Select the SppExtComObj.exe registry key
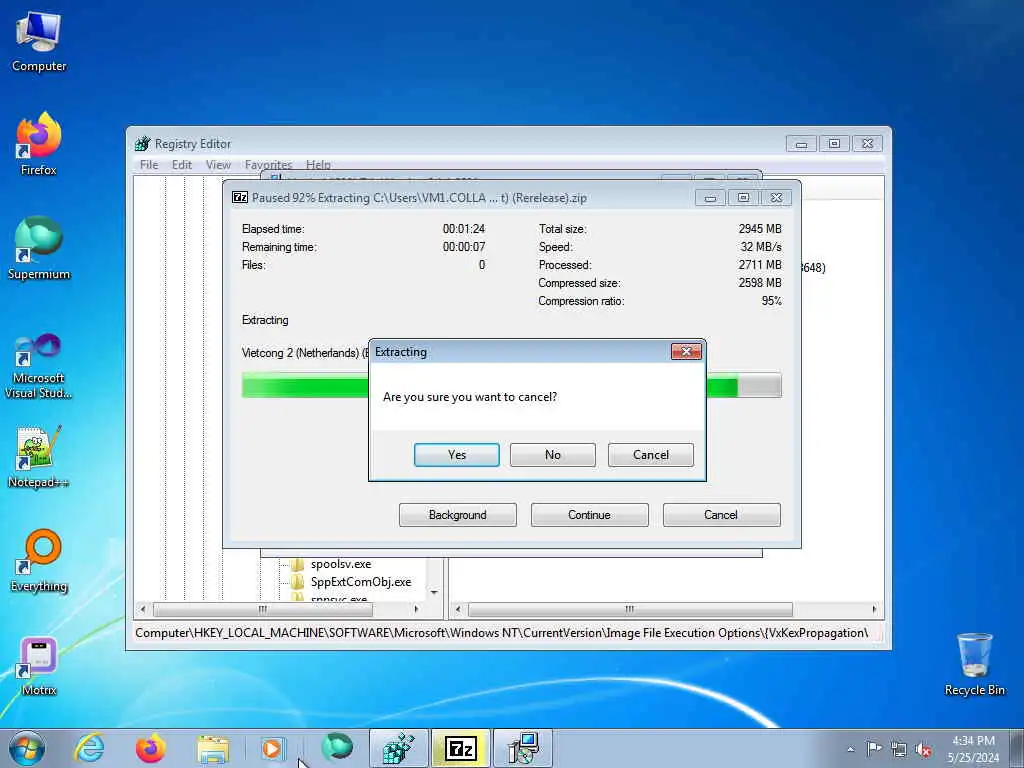The height and width of the screenshot is (768, 1024). tap(361, 582)
